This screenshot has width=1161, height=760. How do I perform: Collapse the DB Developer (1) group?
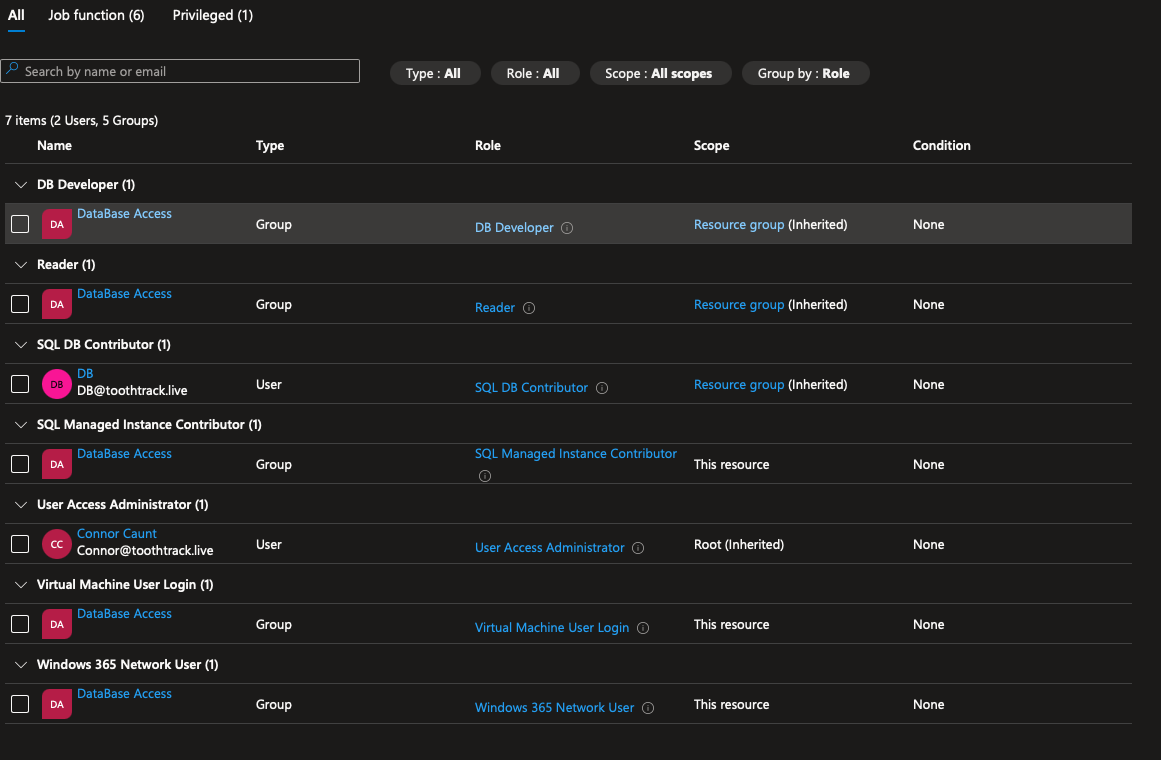21,184
